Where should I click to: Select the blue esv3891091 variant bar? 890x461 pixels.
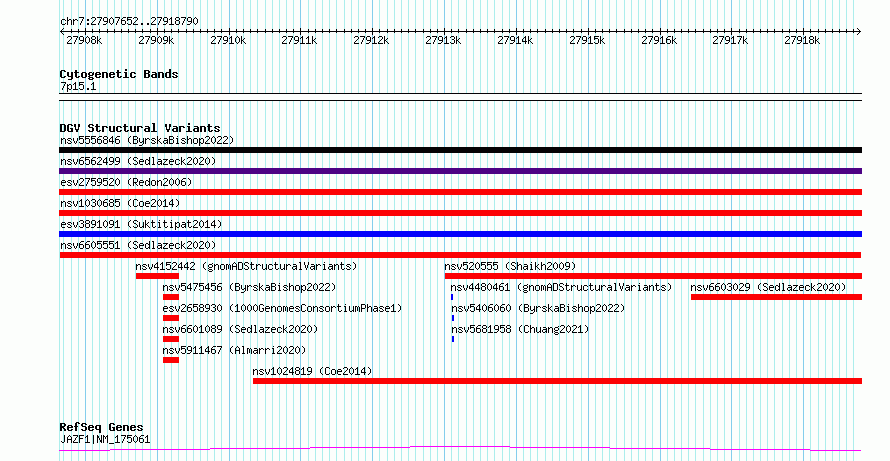(460, 234)
